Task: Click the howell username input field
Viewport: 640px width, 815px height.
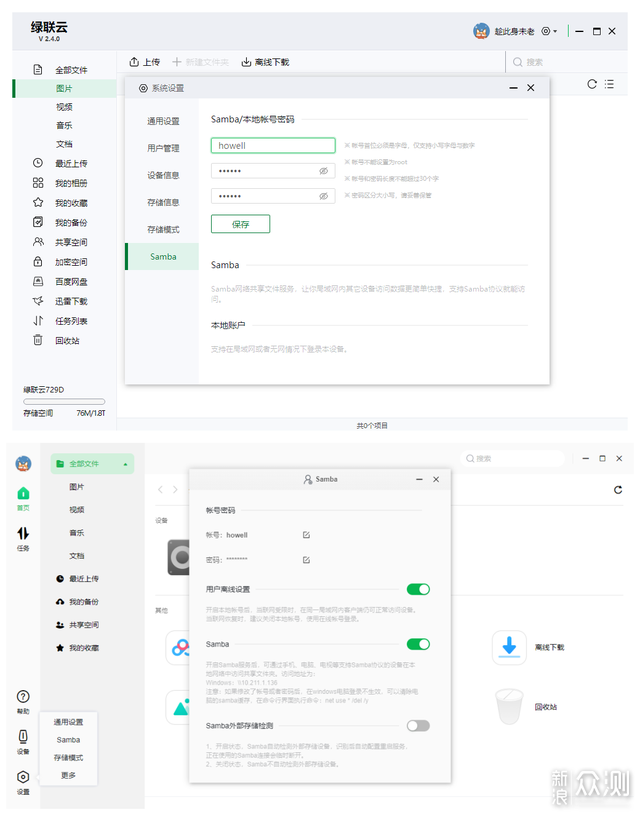Action: pyautogui.click(x=273, y=146)
